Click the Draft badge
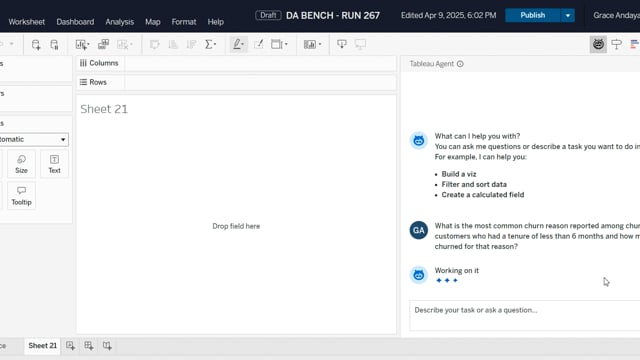640x360 pixels. (x=268, y=15)
